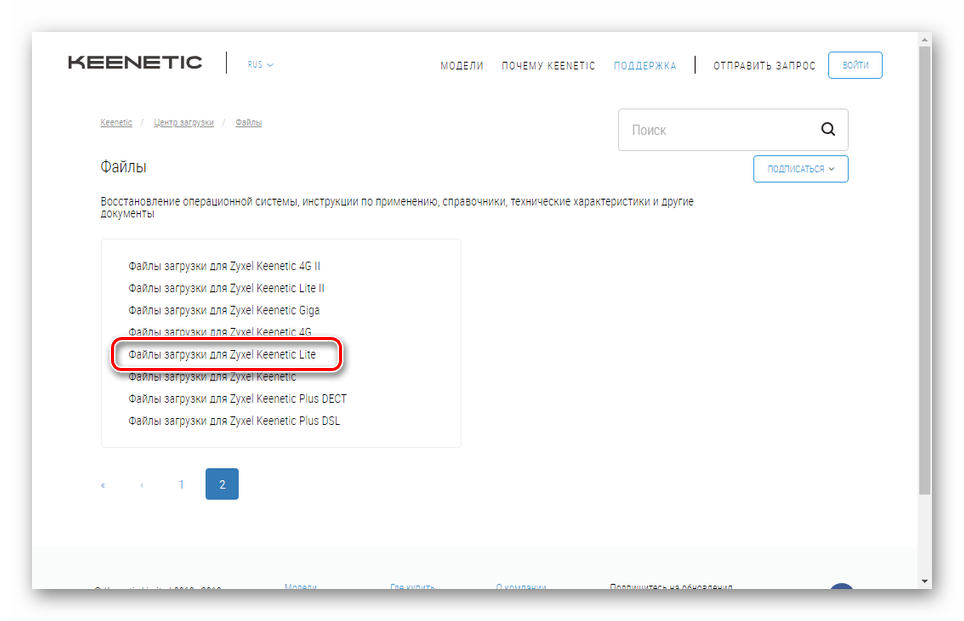Viewport: 964px width, 621px height.
Task: Open the Почему Keenetic menu item
Action: point(548,66)
